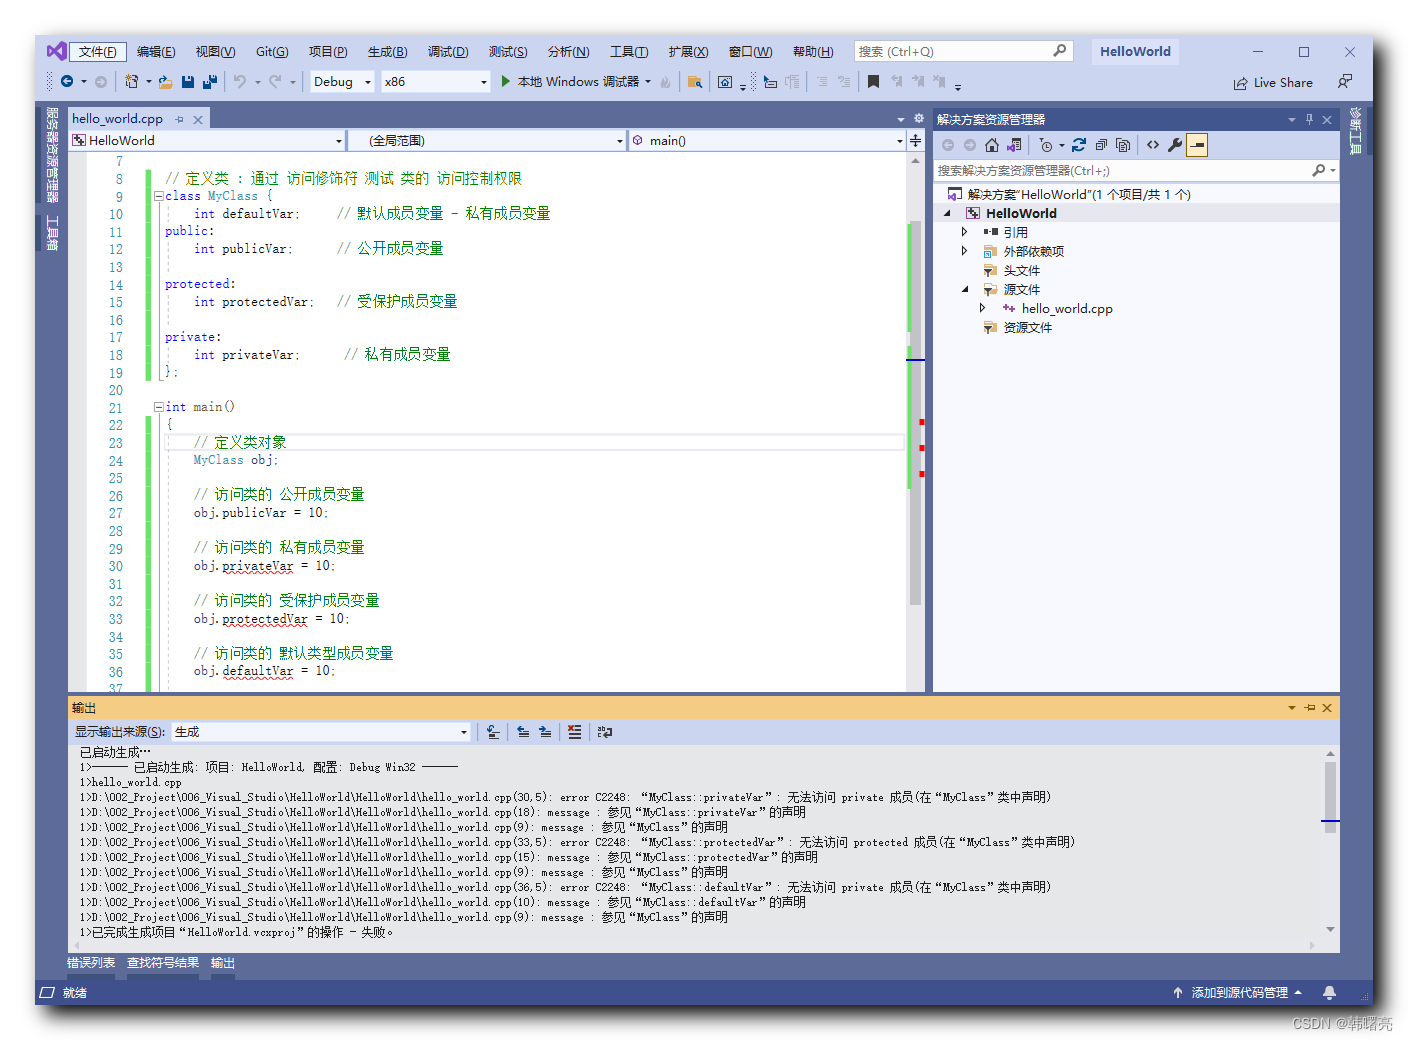The width and height of the screenshot is (1408, 1040).
Task: Click the code editor vertical scrollbar thumb
Action: [x=915, y=415]
